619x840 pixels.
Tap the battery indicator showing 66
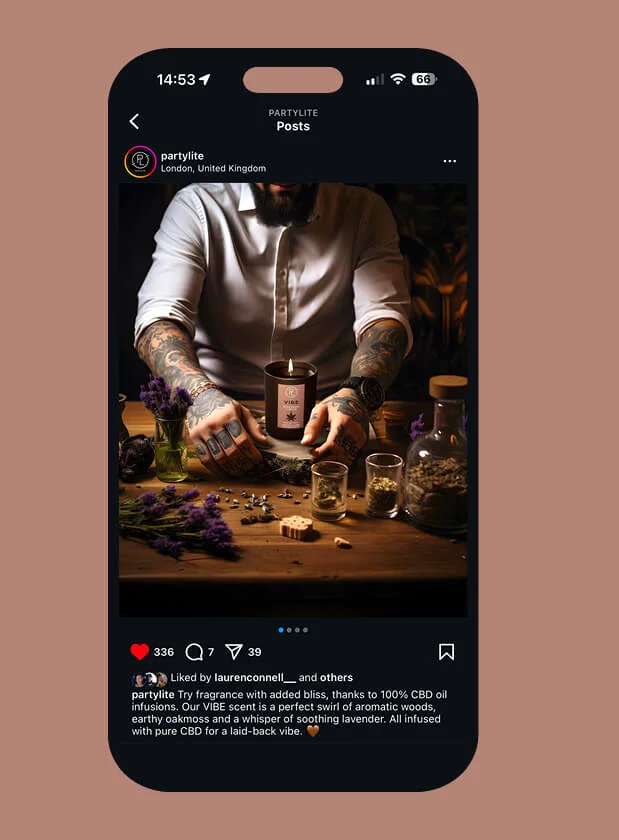(424, 79)
